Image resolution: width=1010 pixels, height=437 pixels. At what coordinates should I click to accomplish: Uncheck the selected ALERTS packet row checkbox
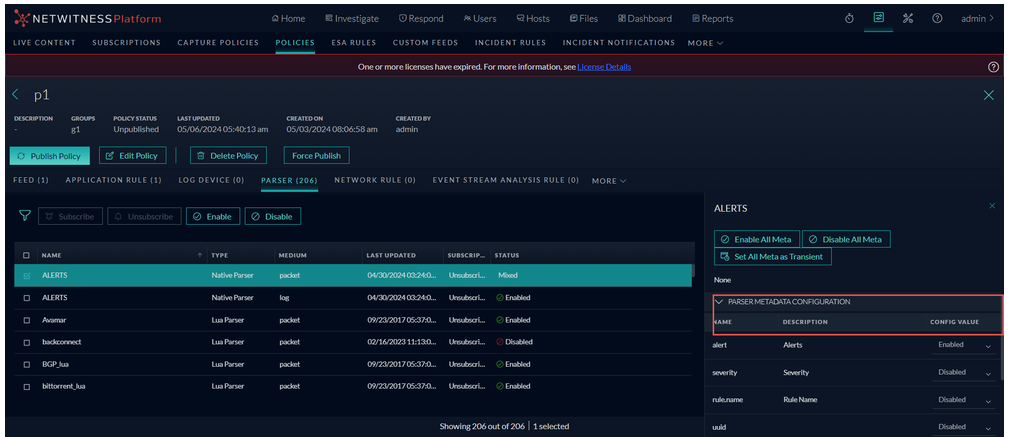click(26, 276)
